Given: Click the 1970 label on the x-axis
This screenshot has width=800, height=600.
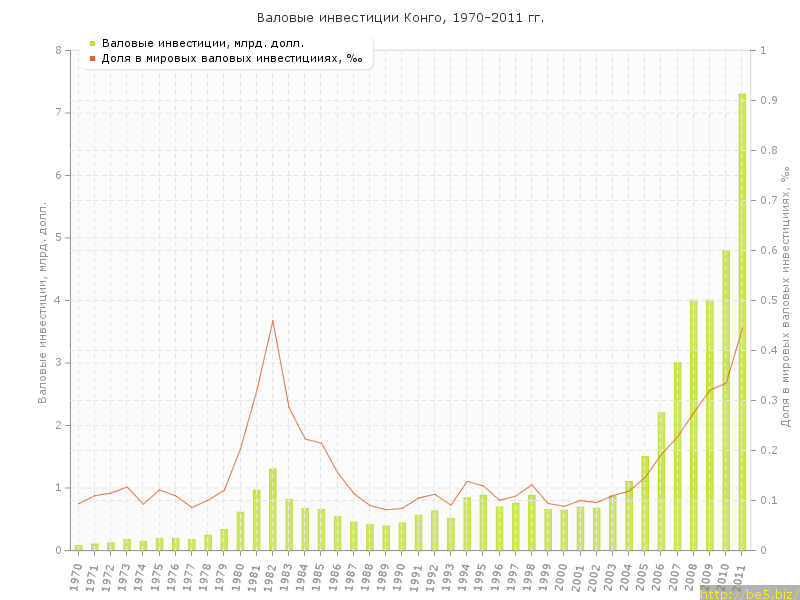Looking at the screenshot, I should click(x=78, y=575).
